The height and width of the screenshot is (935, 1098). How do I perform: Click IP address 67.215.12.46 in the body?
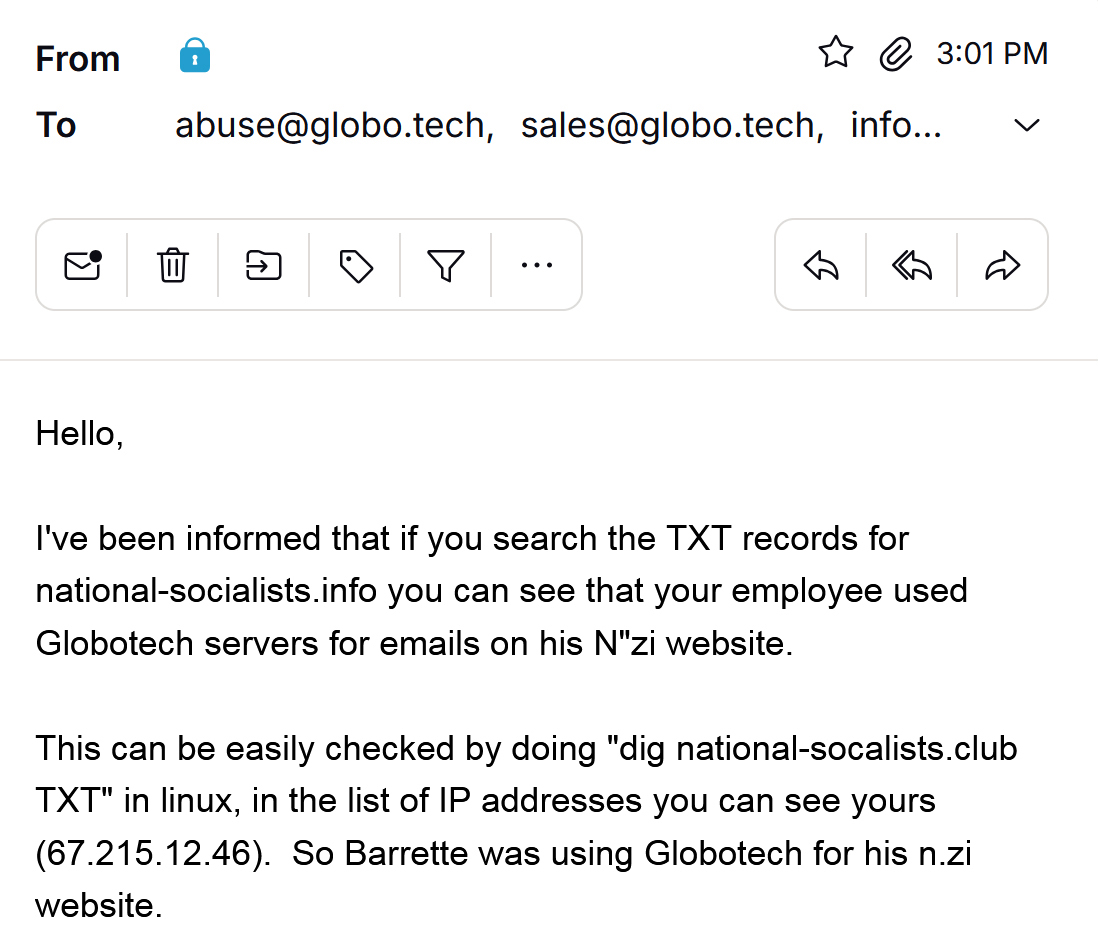[148, 854]
